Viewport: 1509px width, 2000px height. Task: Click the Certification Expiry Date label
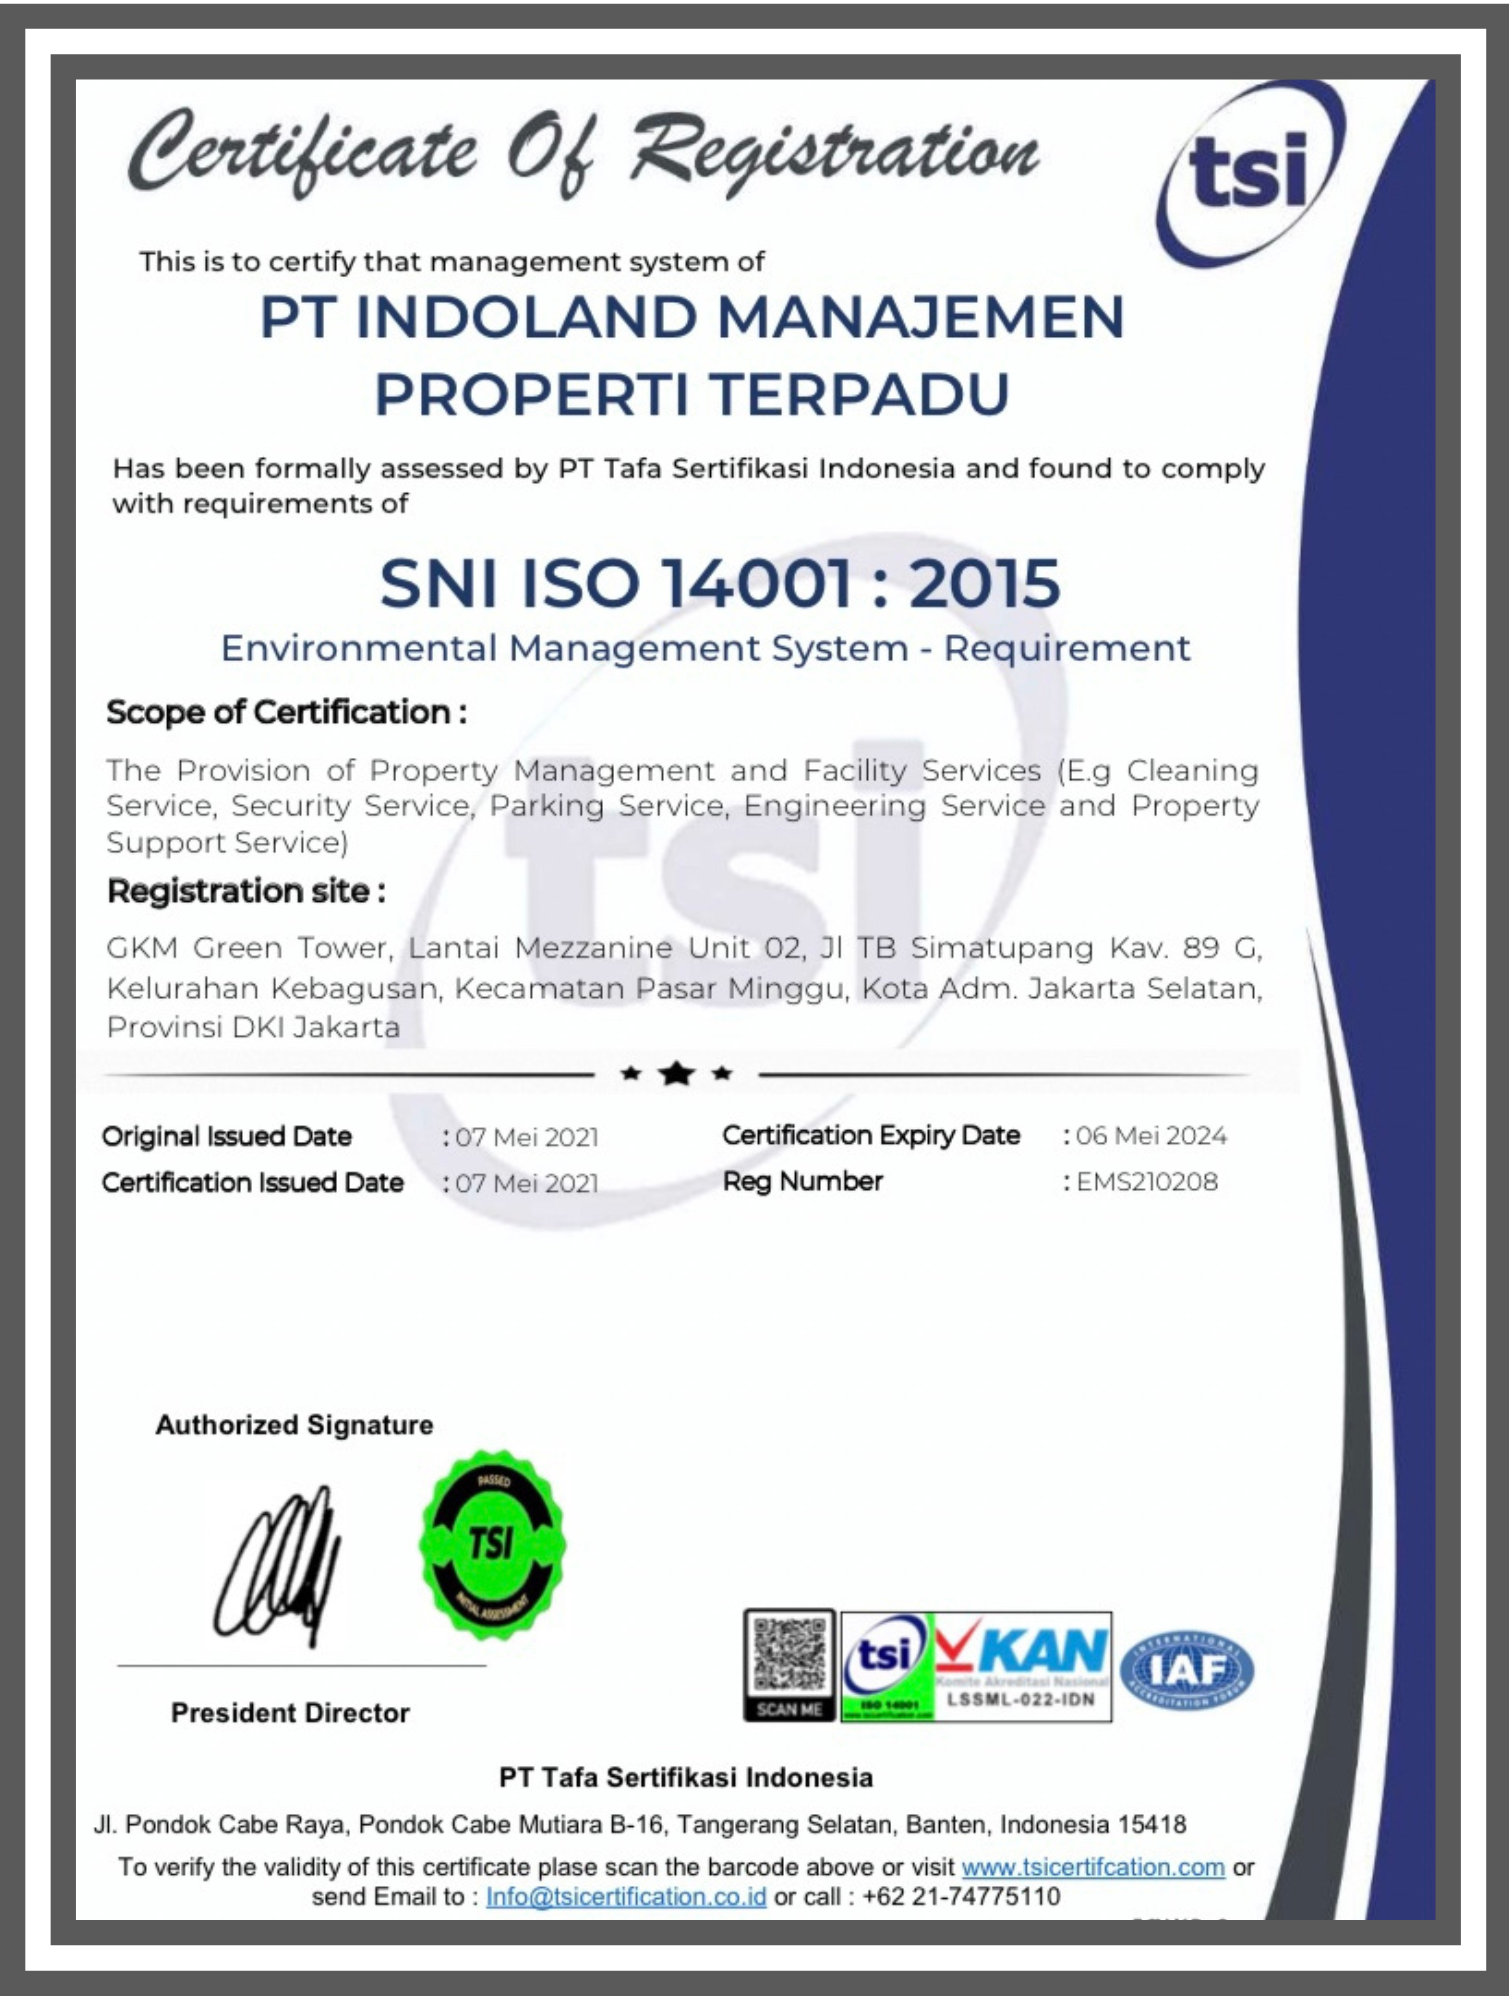(871, 1136)
